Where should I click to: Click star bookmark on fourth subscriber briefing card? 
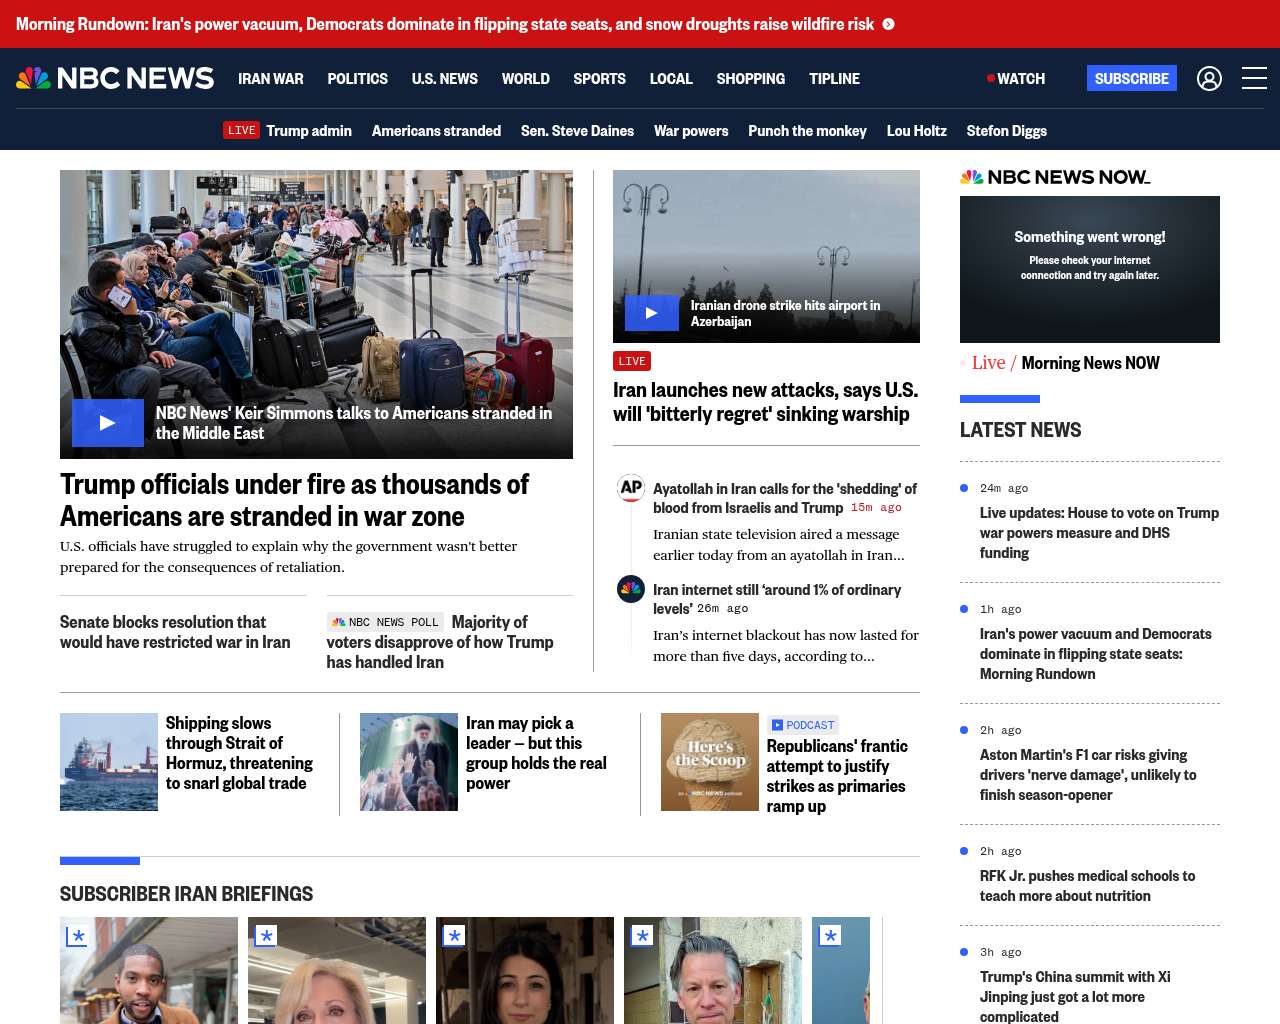tap(642, 936)
